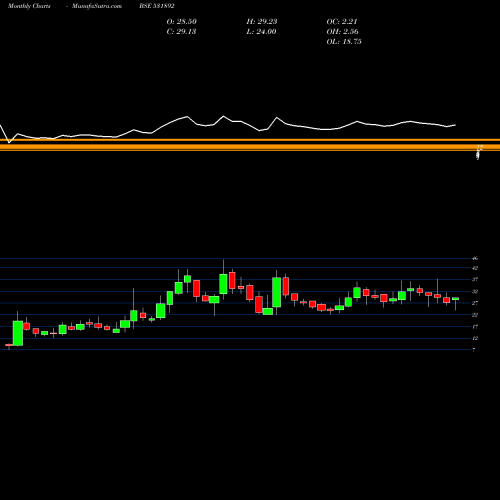
Task: Click the price axis label 42
Action: (475, 268)
